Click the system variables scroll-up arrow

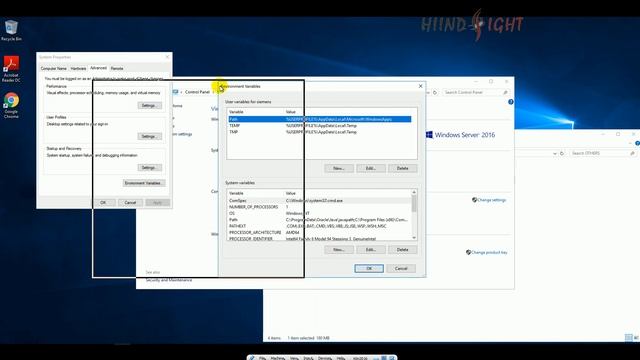tap(414, 192)
